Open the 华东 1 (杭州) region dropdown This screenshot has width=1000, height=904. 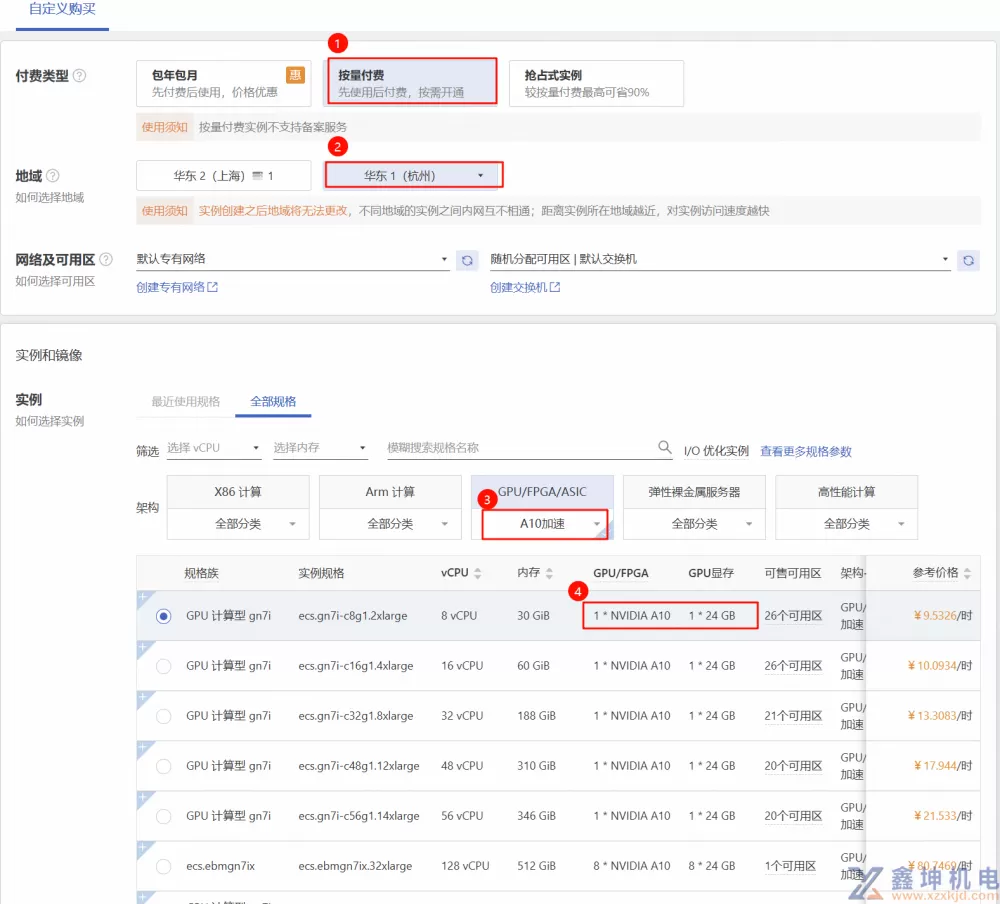[x=413, y=175]
